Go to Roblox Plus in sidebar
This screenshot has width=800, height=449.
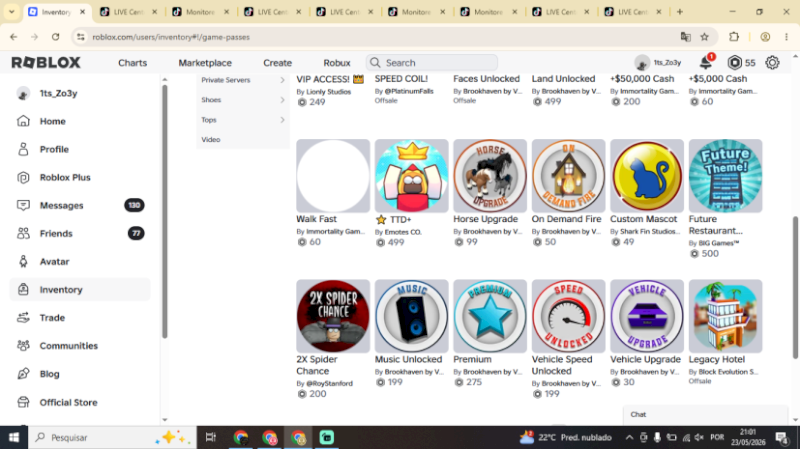(65, 178)
